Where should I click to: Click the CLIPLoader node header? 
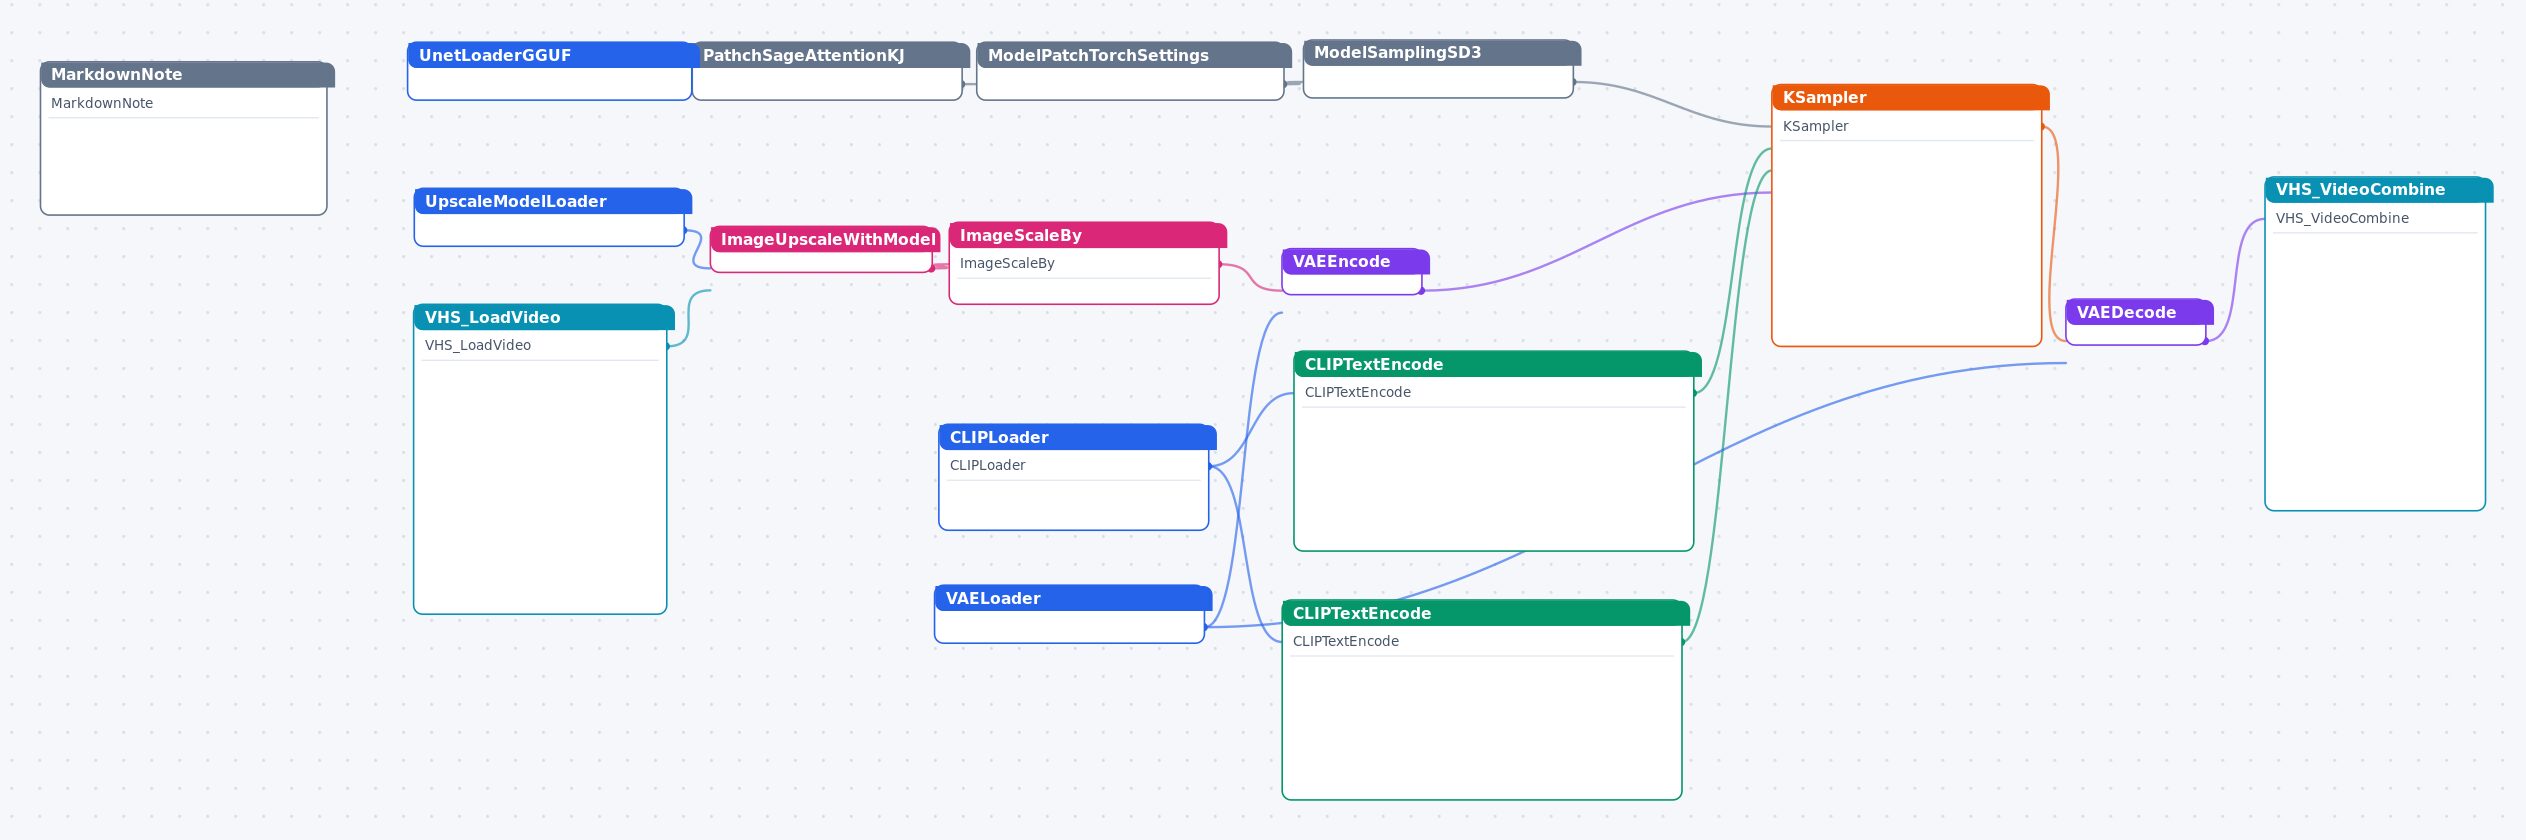[x=1077, y=437]
